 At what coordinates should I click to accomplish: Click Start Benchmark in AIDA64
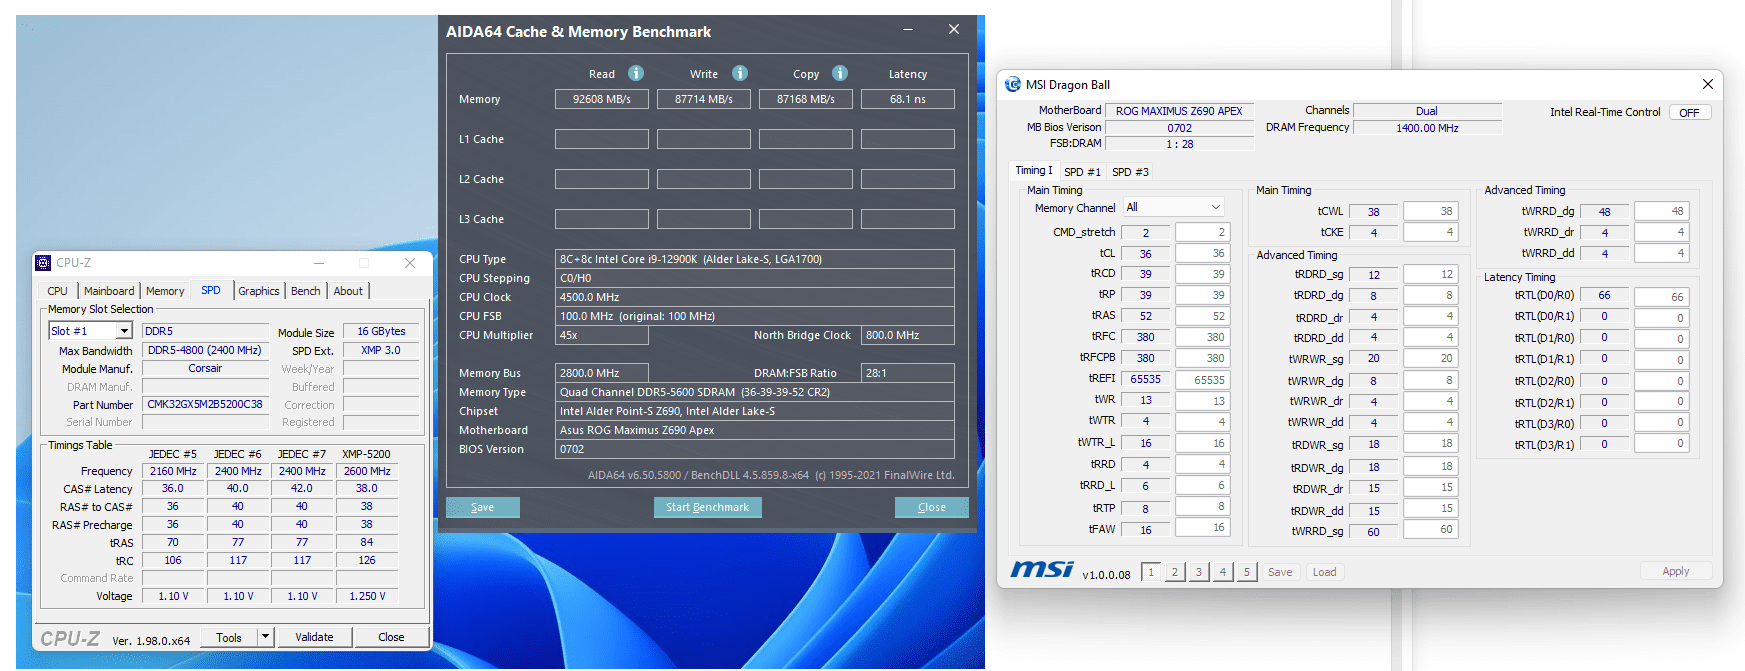click(708, 507)
